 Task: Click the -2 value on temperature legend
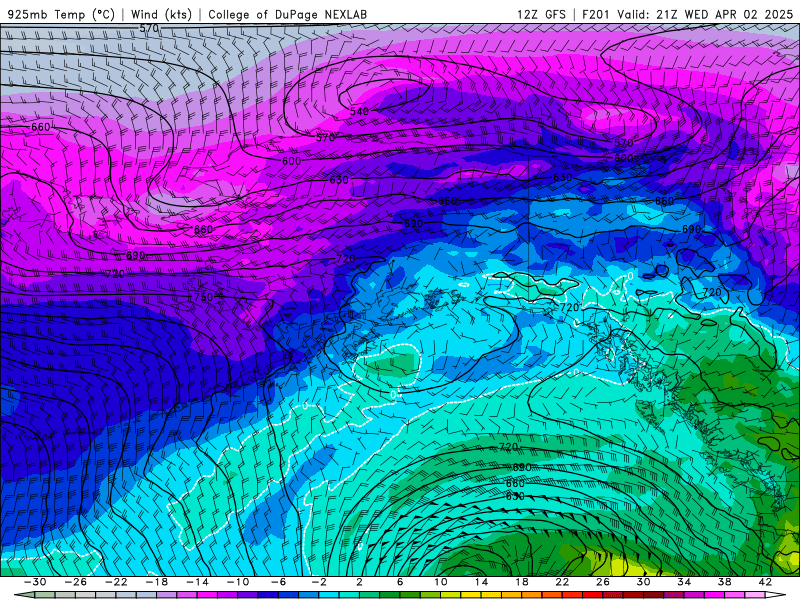318,582
